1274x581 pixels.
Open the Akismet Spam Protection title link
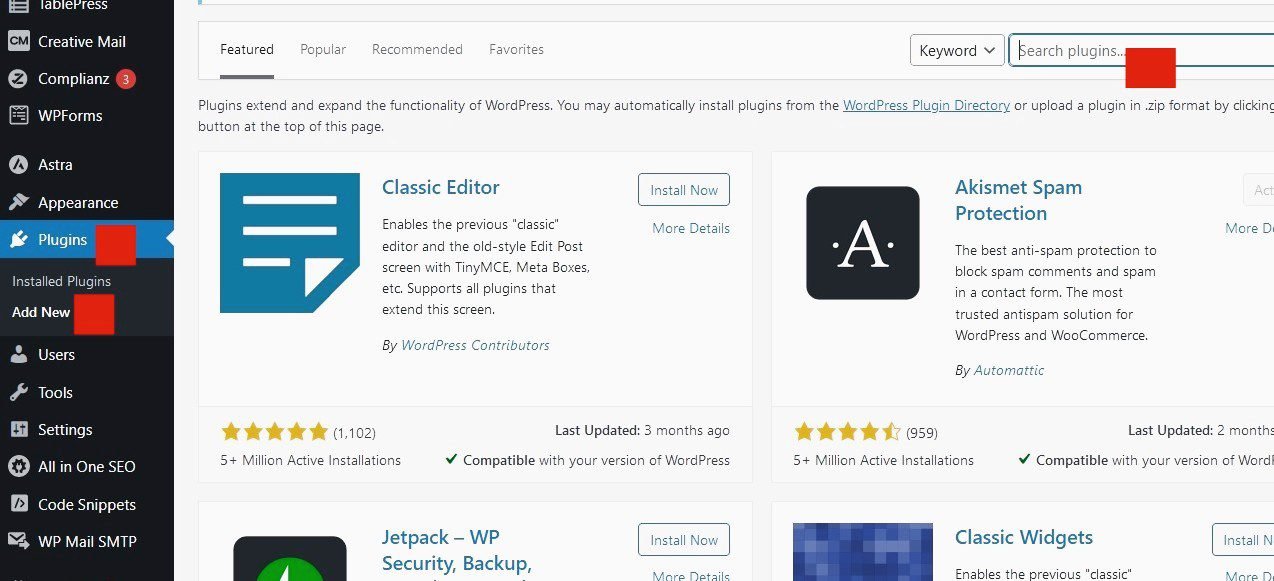1018,200
